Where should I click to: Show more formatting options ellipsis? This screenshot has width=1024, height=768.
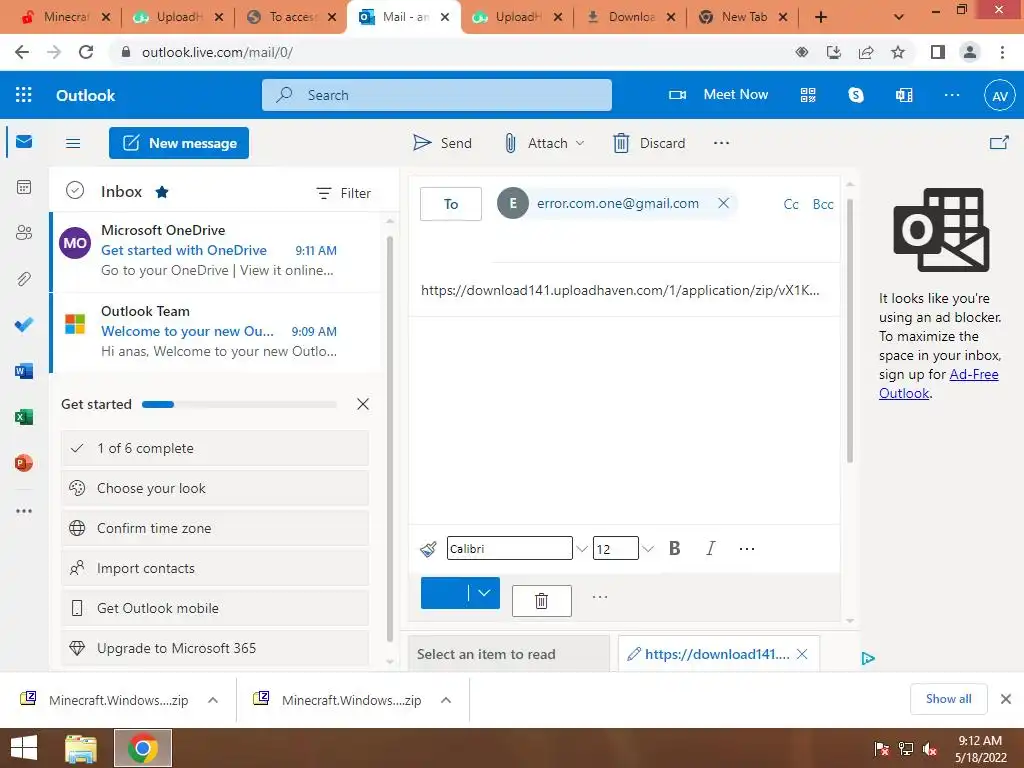tap(746, 549)
